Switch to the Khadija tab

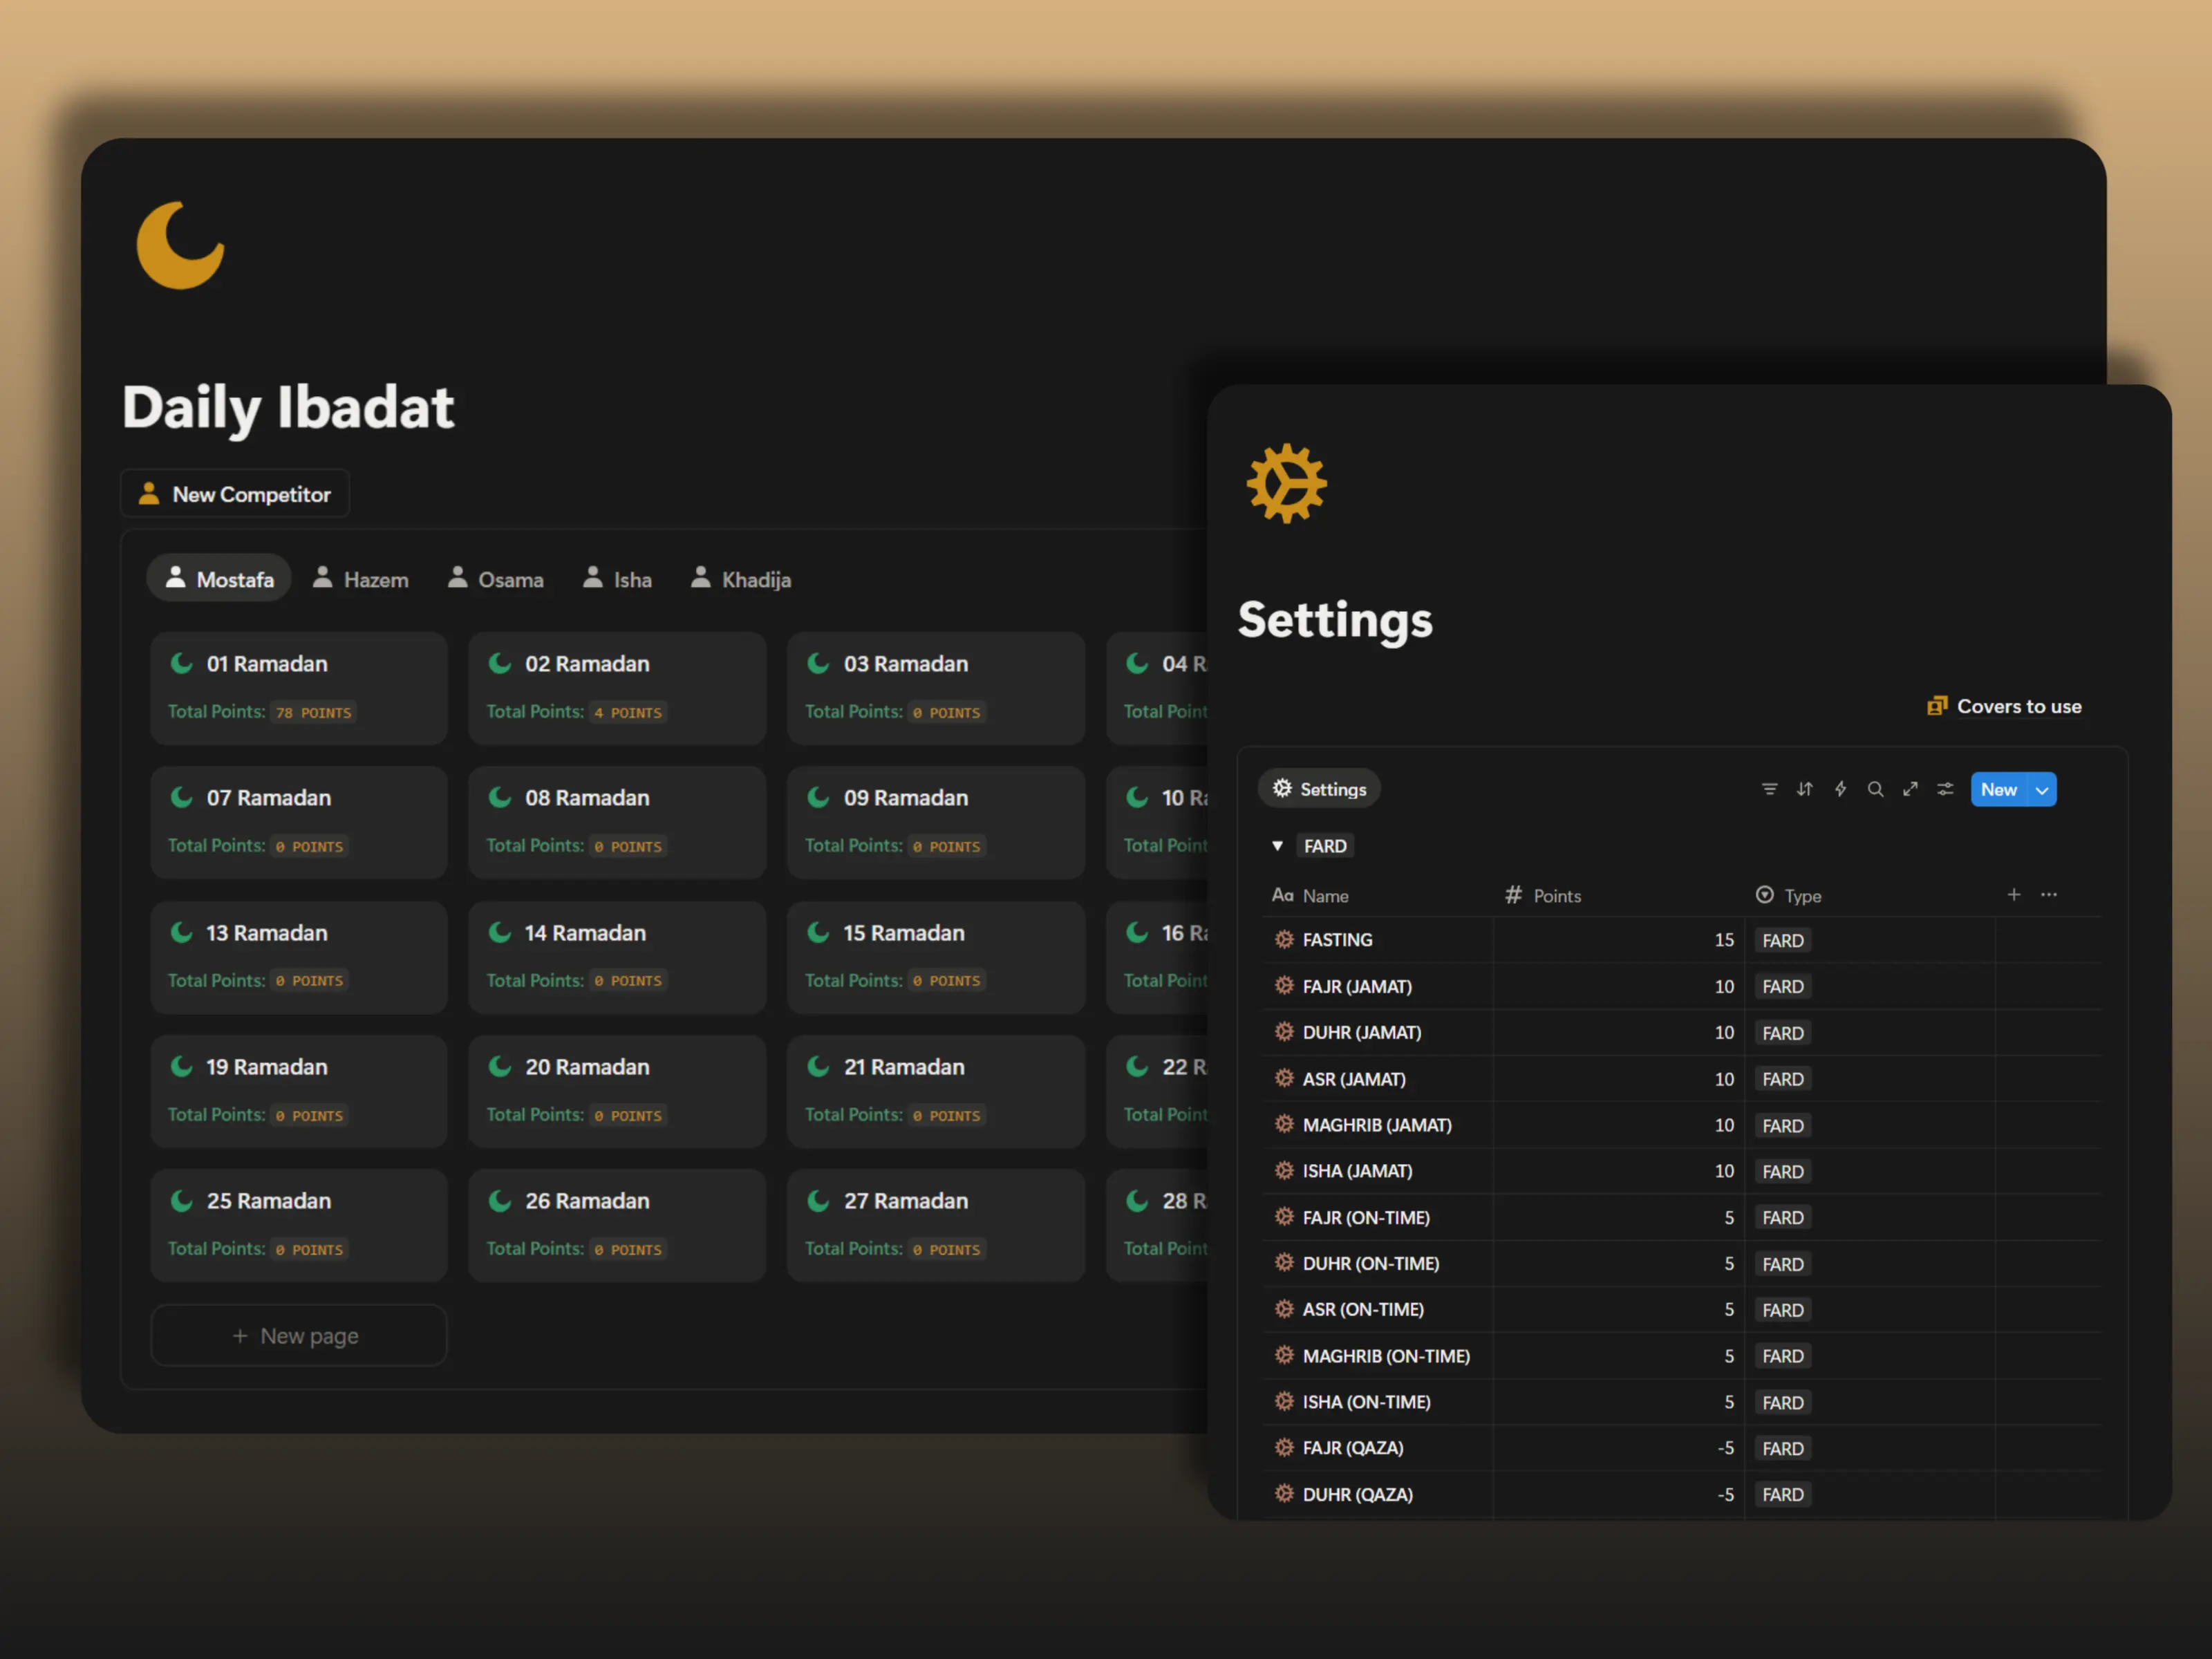click(740, 578)
